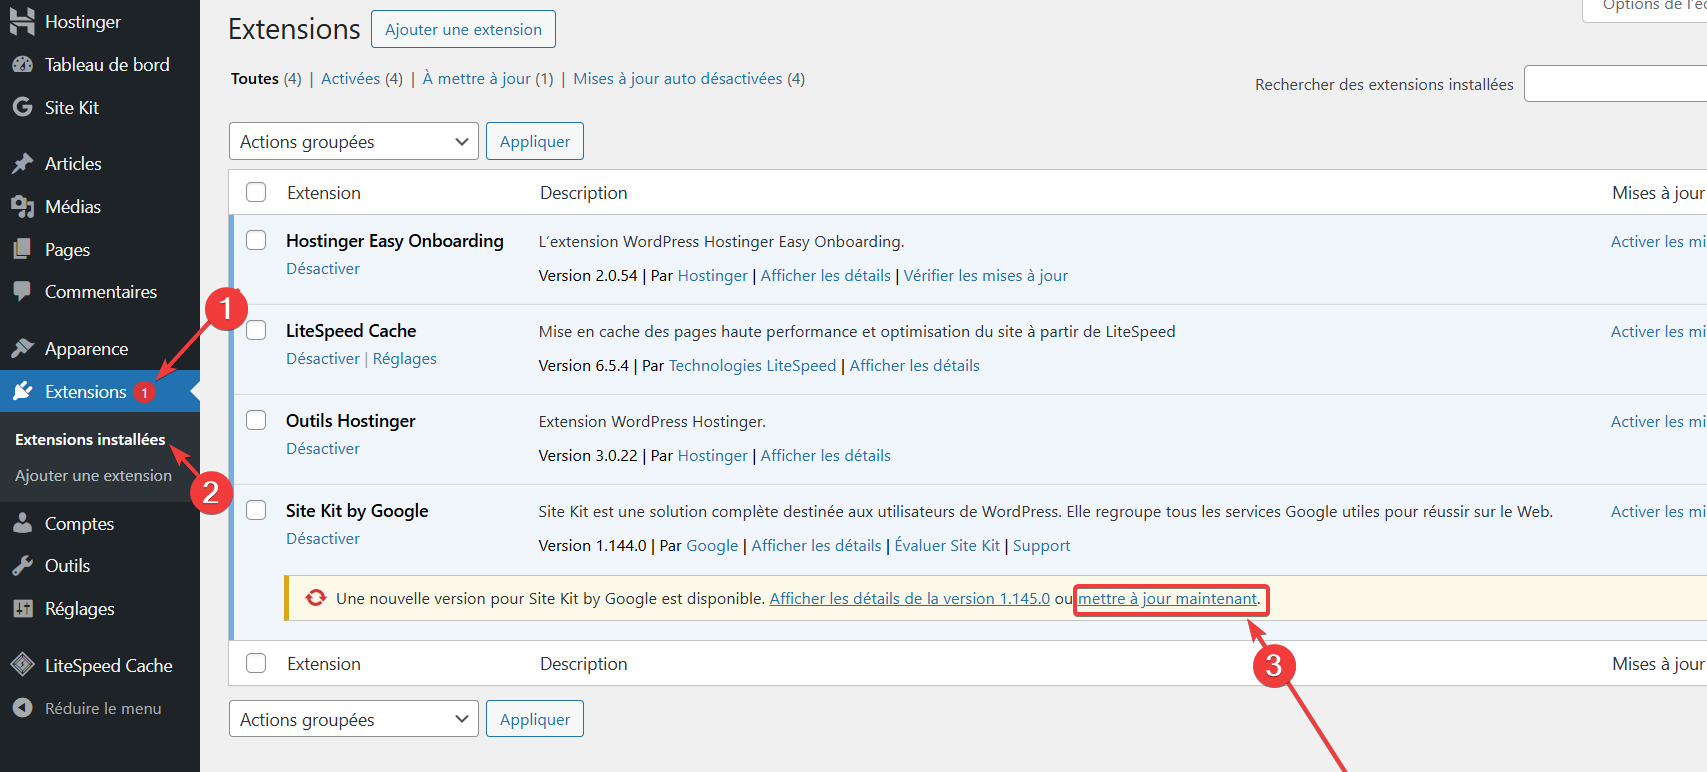Viewport: 1707px width, 772px height.
Task: Click the Commentaires speech bubble icon
Action: [x=22, y=291]
